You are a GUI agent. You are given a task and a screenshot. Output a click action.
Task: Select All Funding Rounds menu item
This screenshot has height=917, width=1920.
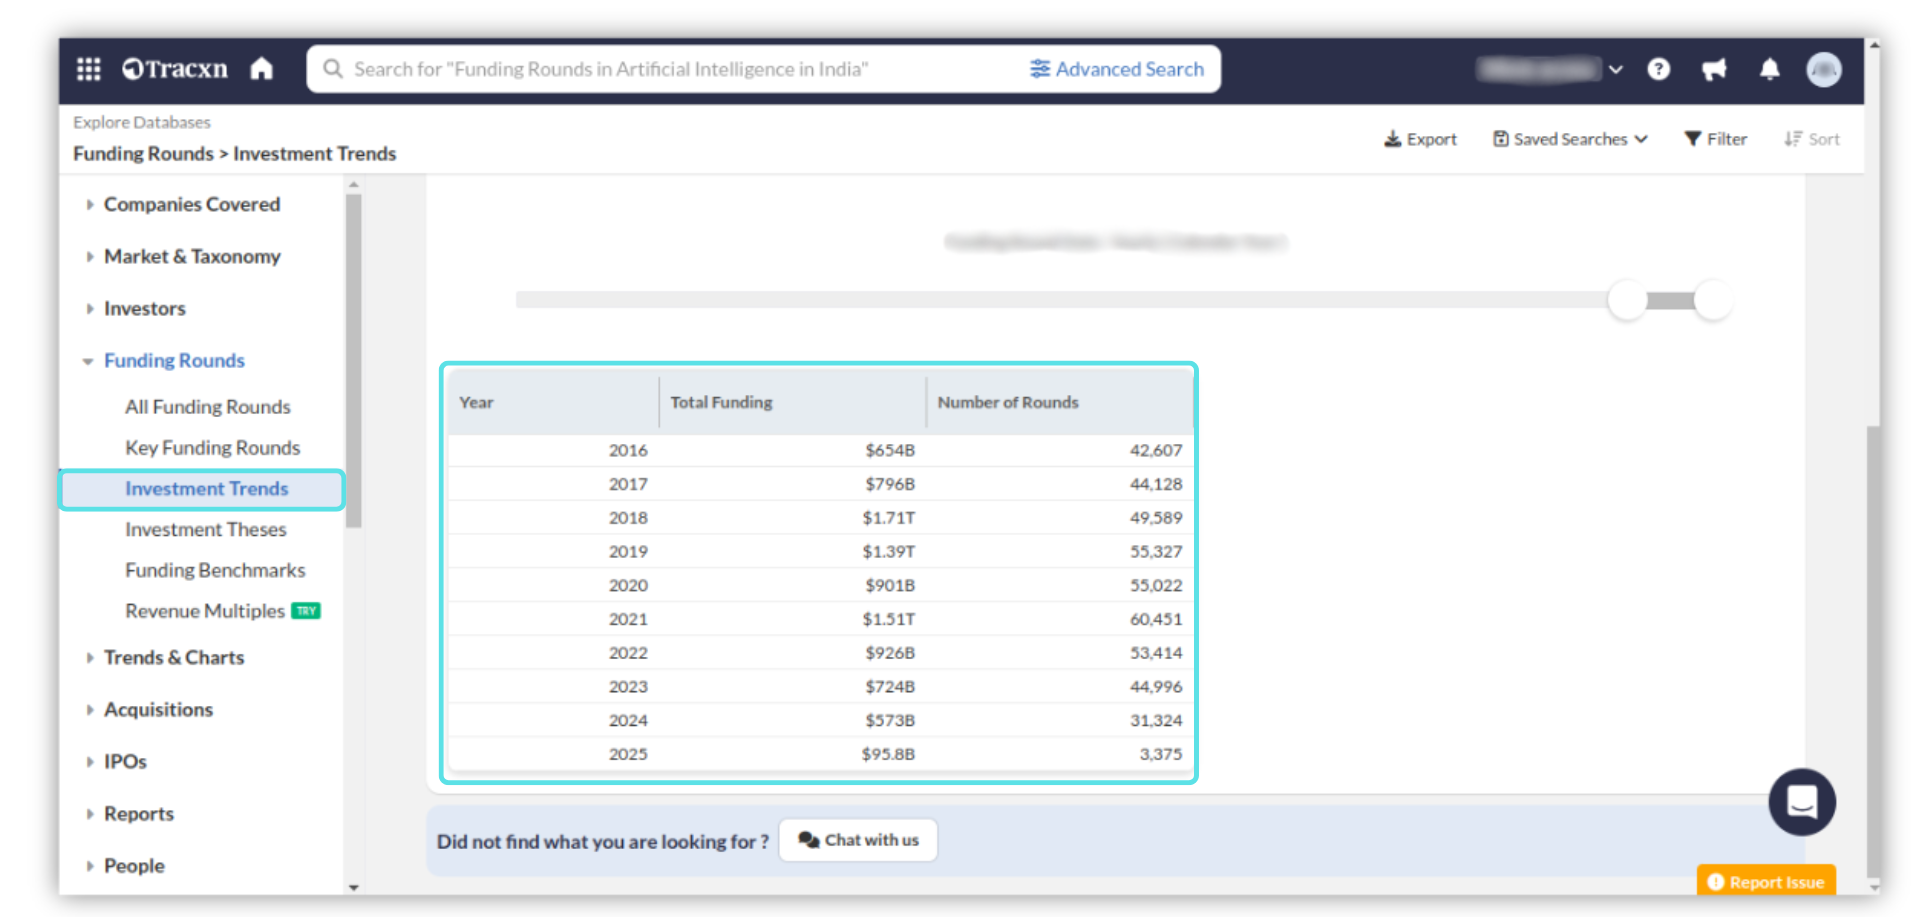tap(207, 407)
